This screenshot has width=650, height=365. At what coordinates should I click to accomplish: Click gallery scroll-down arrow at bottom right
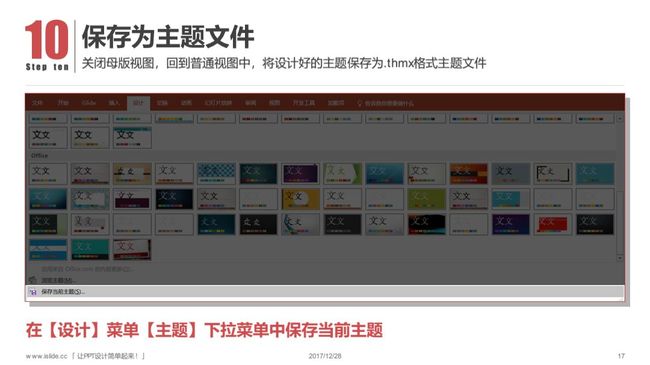(620, 258)
